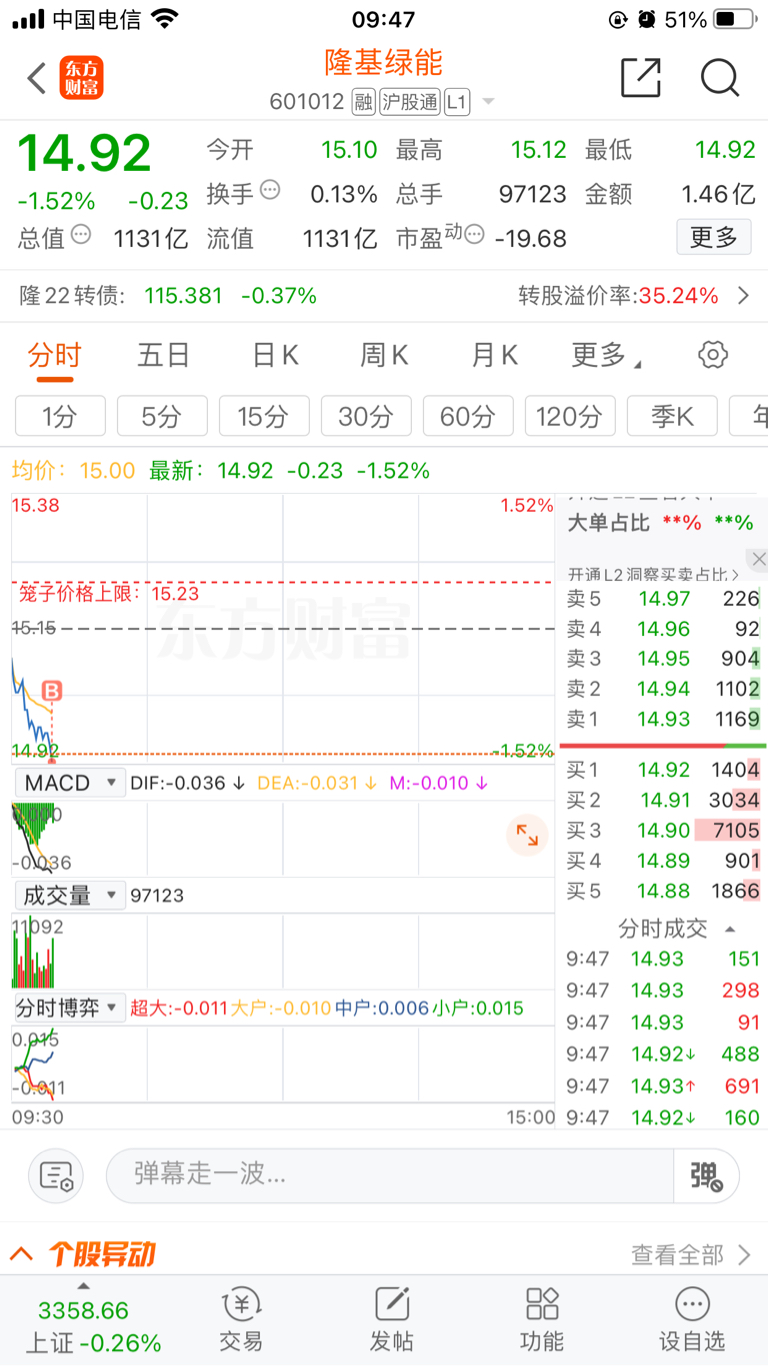
Task: Switch to the 日K tab
Action: click(275, 355)
